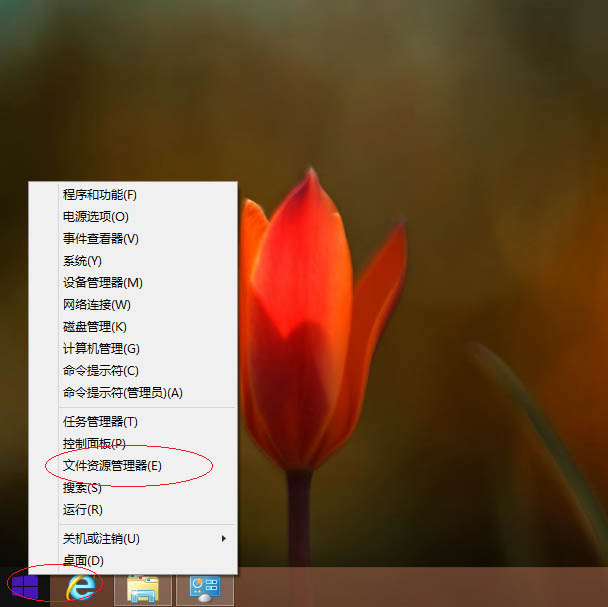Launch Internet Explorer from the taskbar
608x607 pixels.
(x=80, y=587)
